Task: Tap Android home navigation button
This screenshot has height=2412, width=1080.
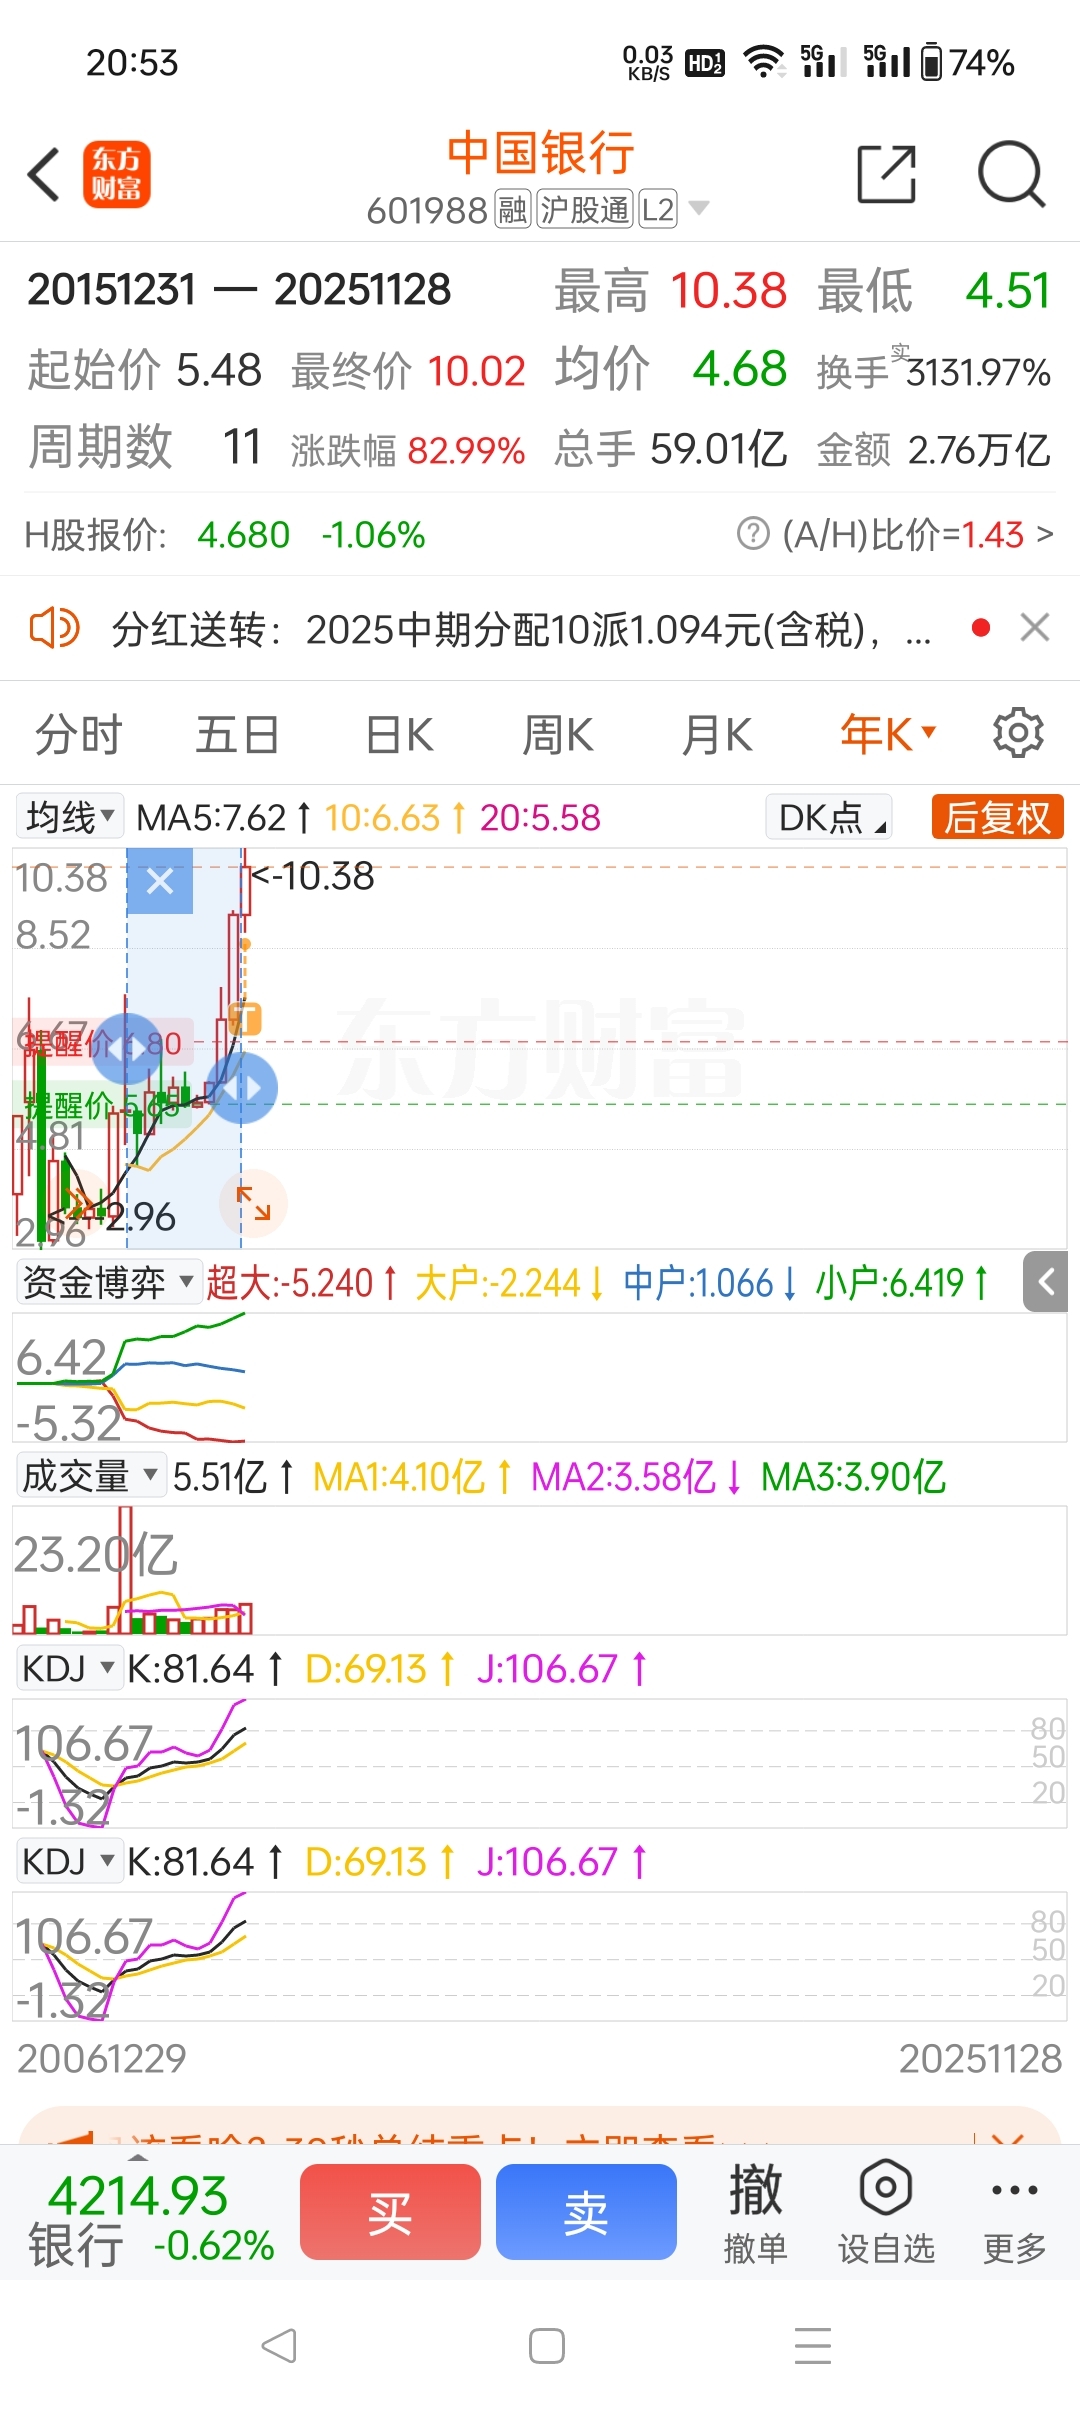Action: [x=547, y=2345]
